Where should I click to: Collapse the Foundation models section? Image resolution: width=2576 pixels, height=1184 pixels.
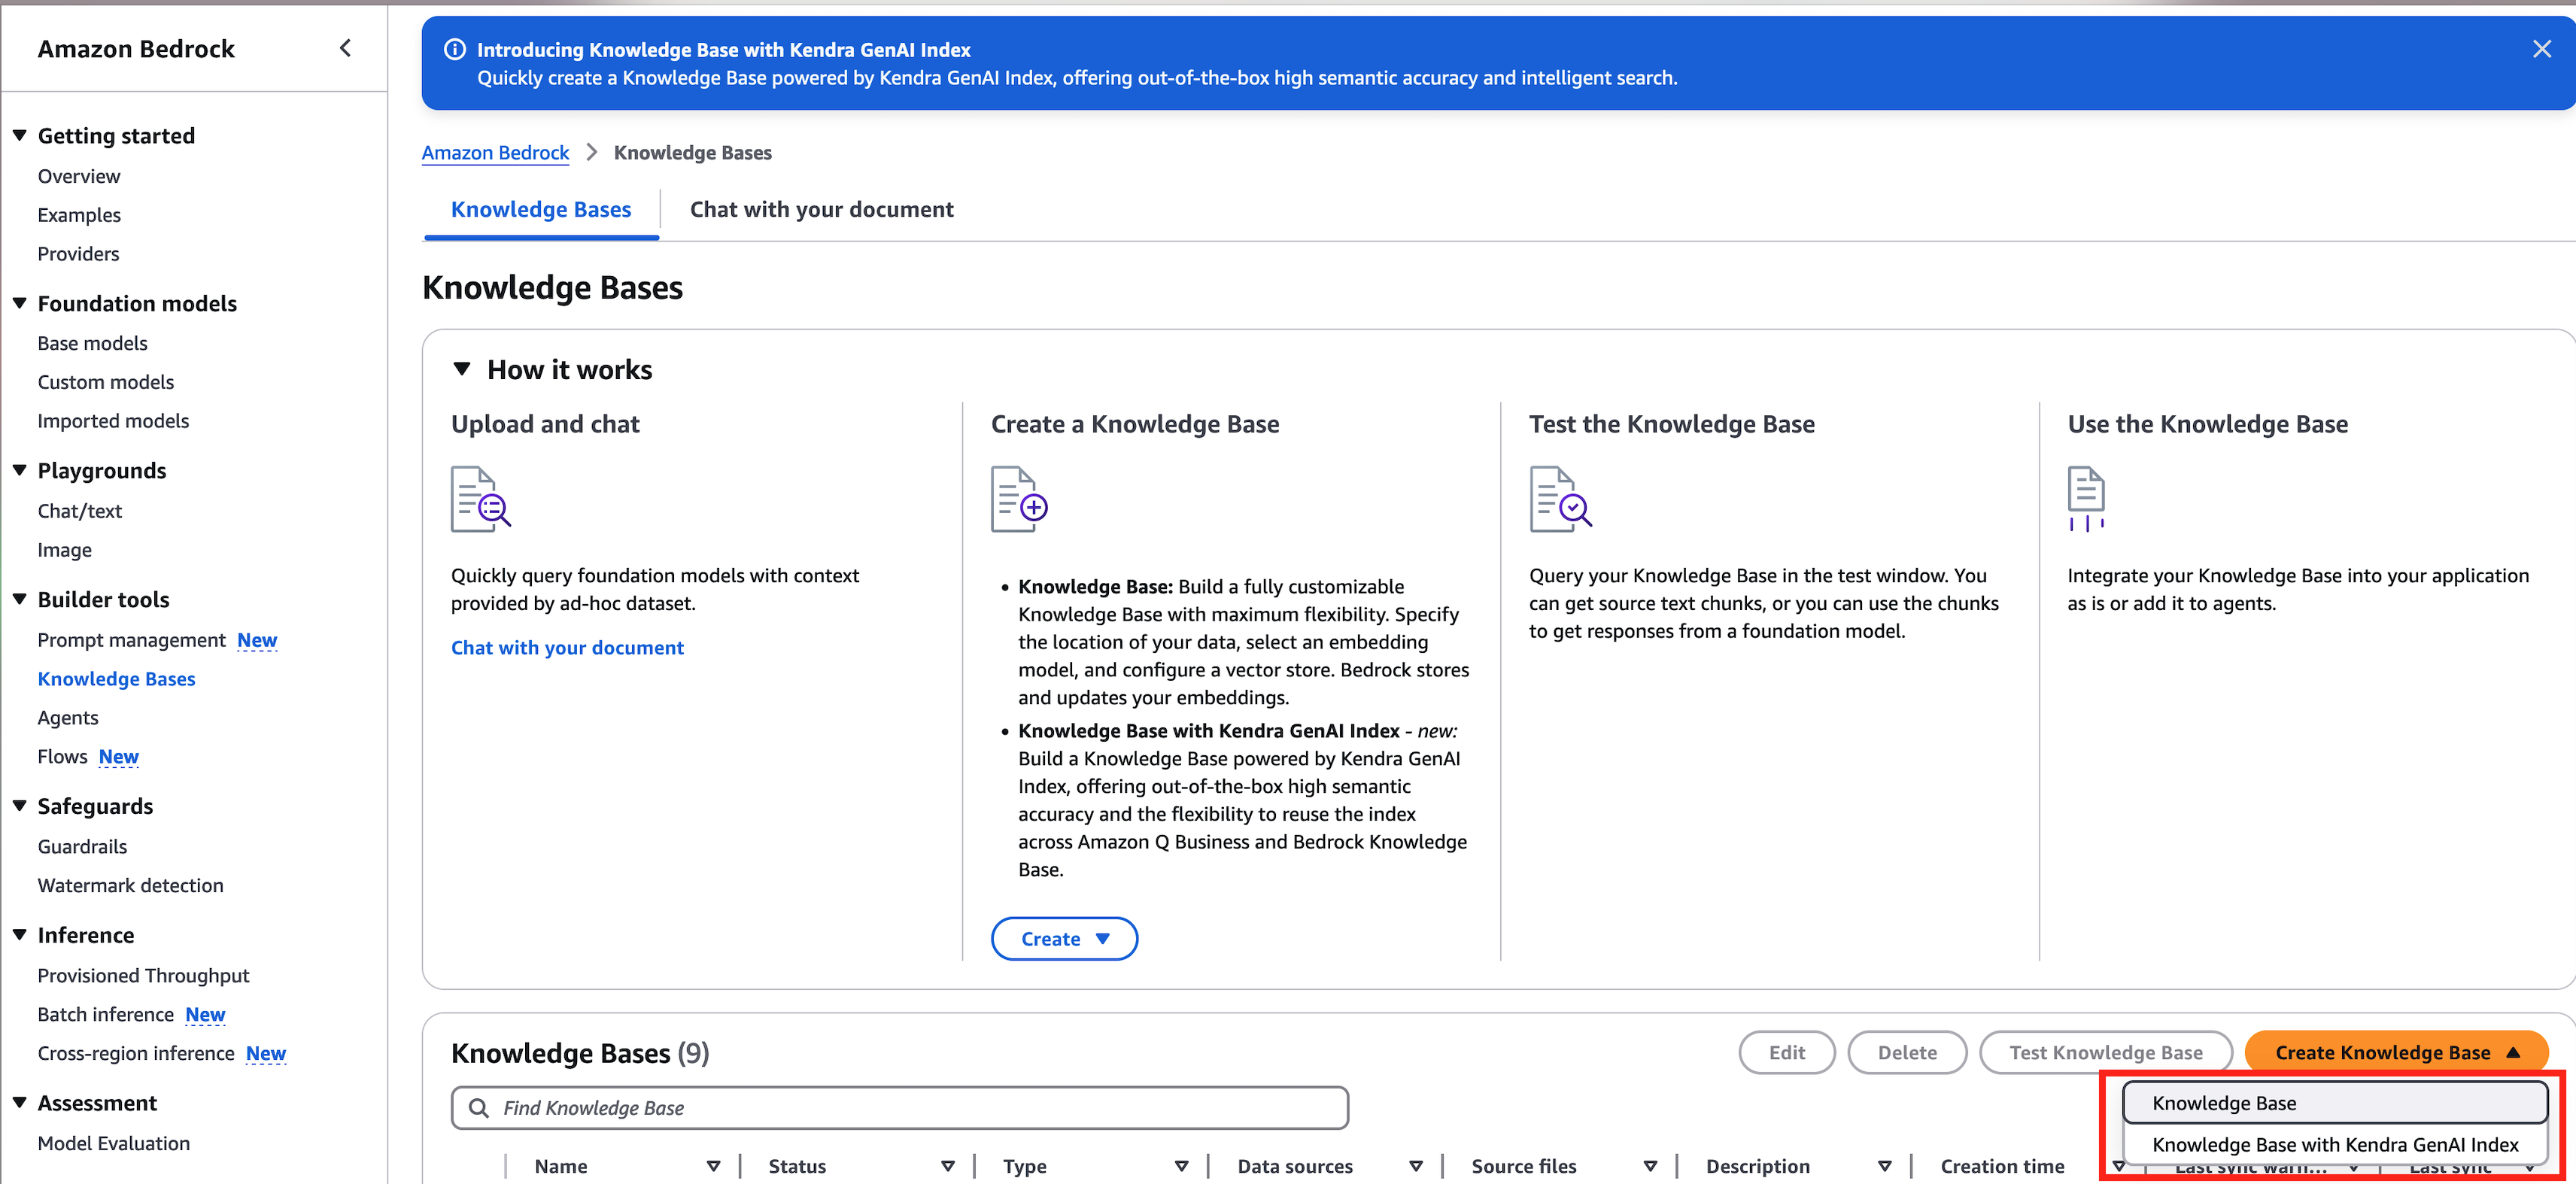[19, 303]
